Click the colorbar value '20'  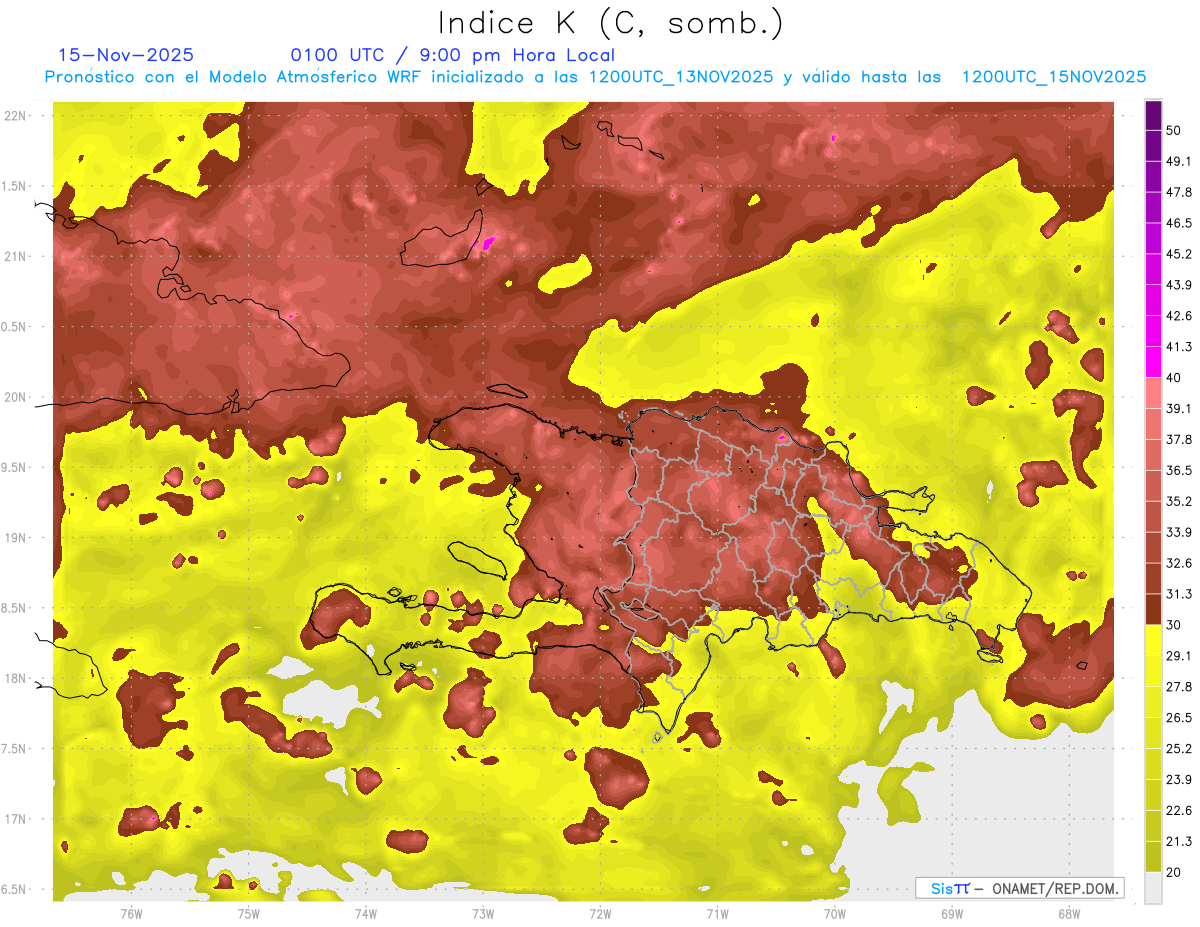click(1174, 873)
